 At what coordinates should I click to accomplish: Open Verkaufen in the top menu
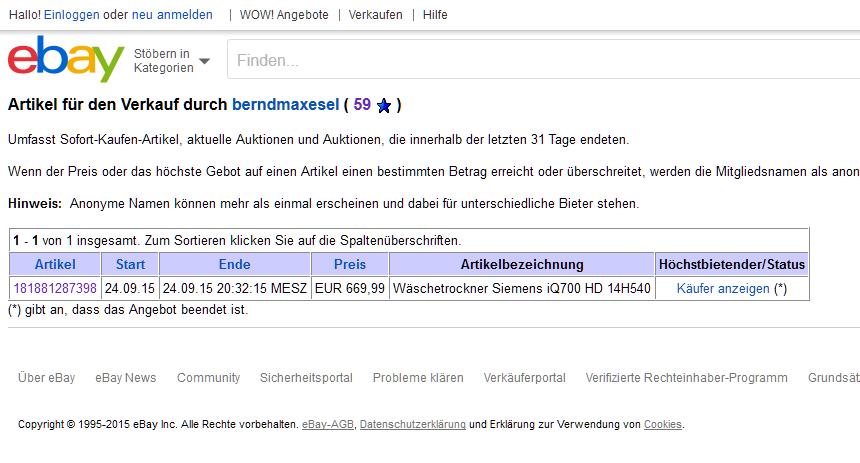(376, 15)
